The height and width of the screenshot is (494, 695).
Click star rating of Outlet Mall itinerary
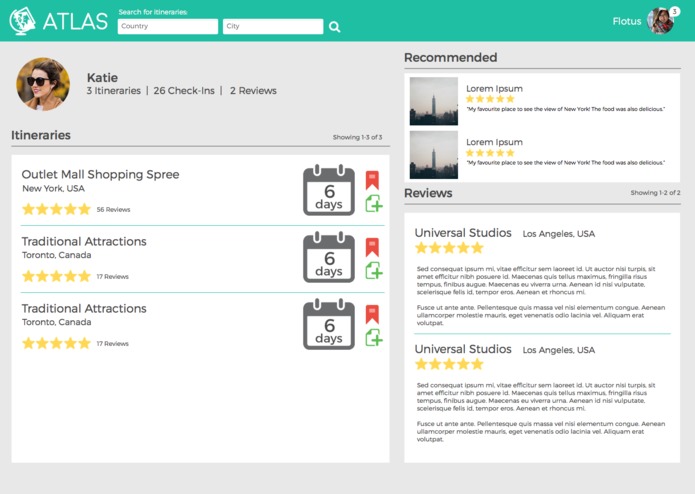[56, 209]
